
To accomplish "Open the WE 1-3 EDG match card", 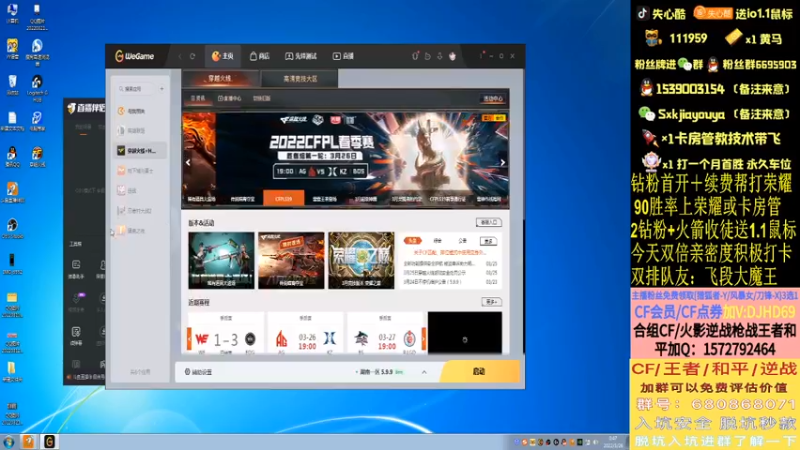I will tap(226, 333).
